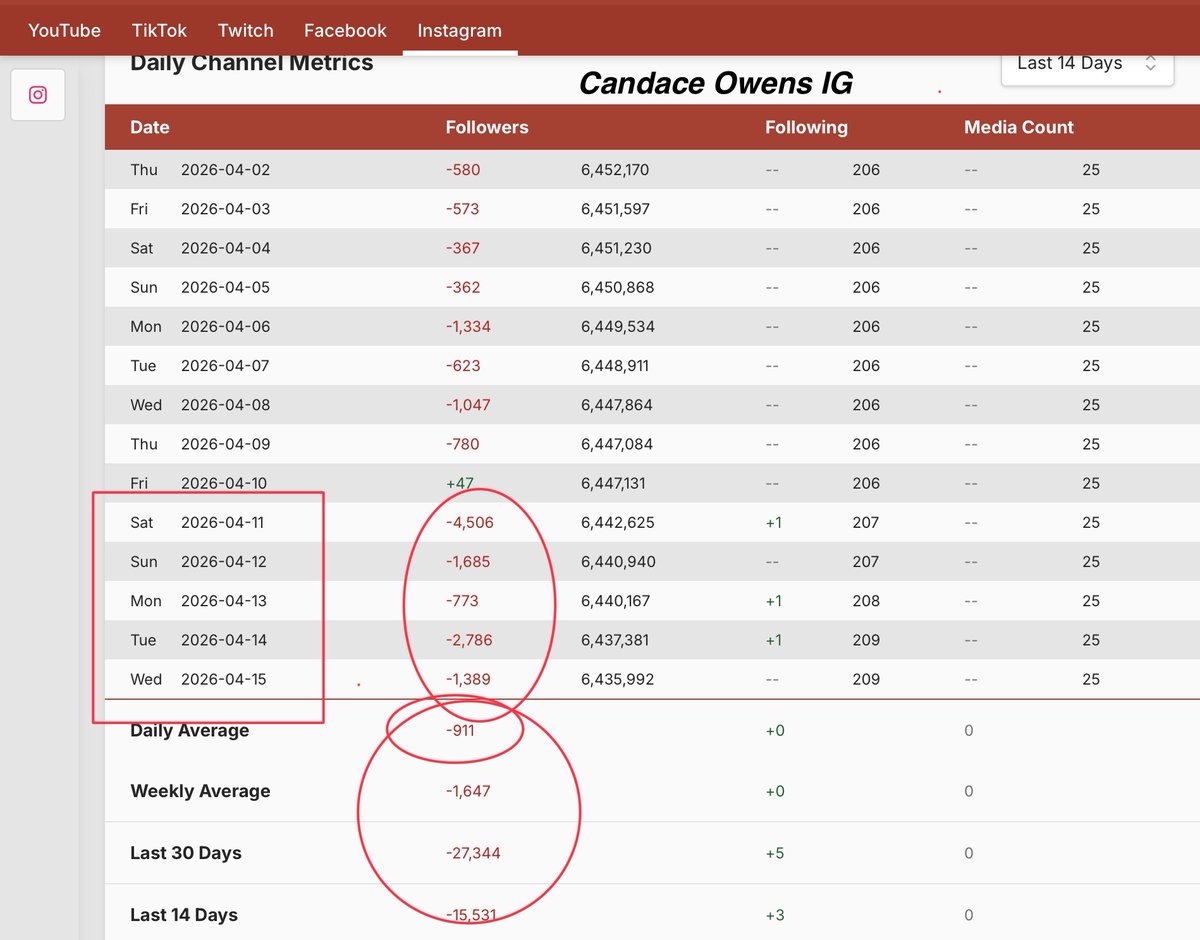Click follower total 6,452,170

[615, 170]
